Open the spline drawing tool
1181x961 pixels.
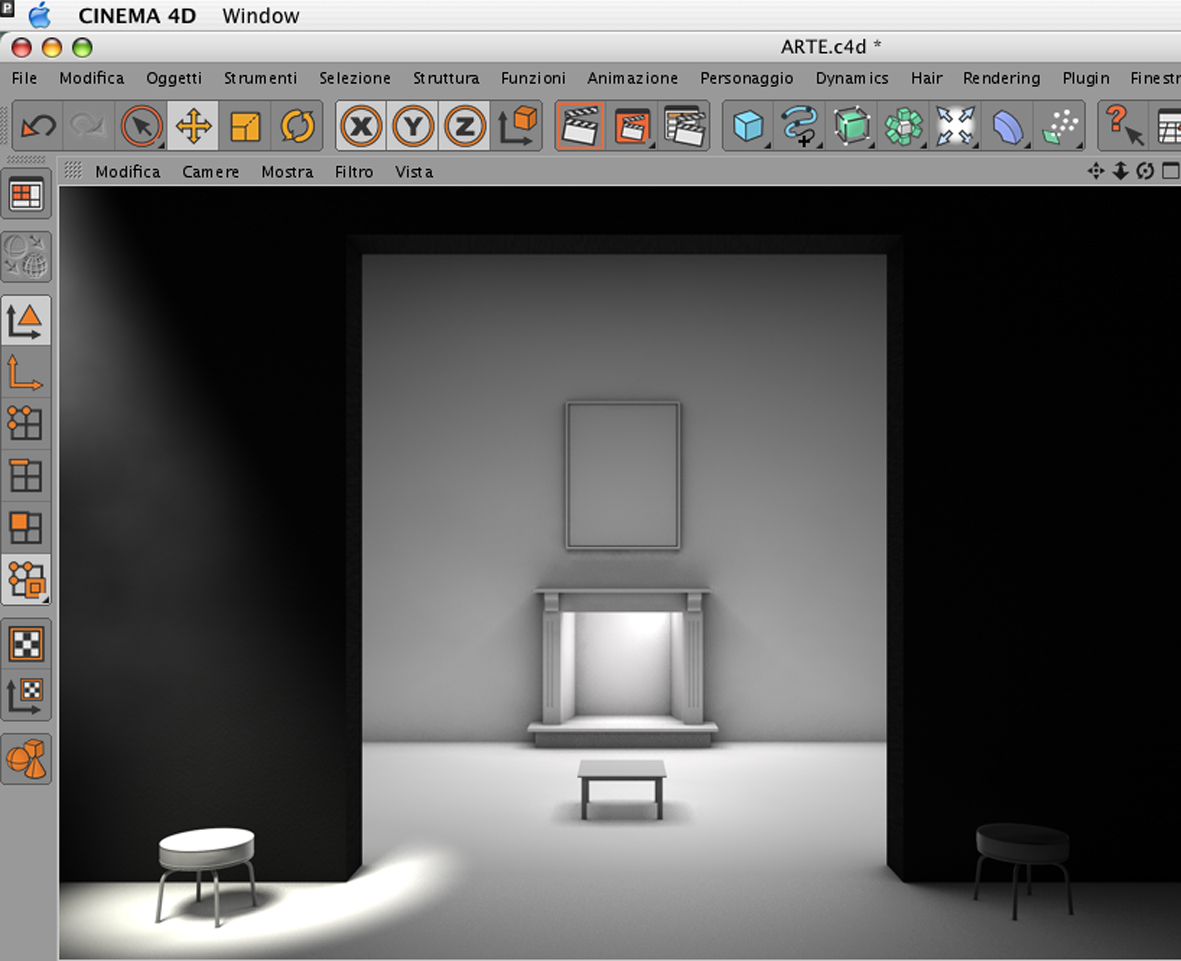800,126
